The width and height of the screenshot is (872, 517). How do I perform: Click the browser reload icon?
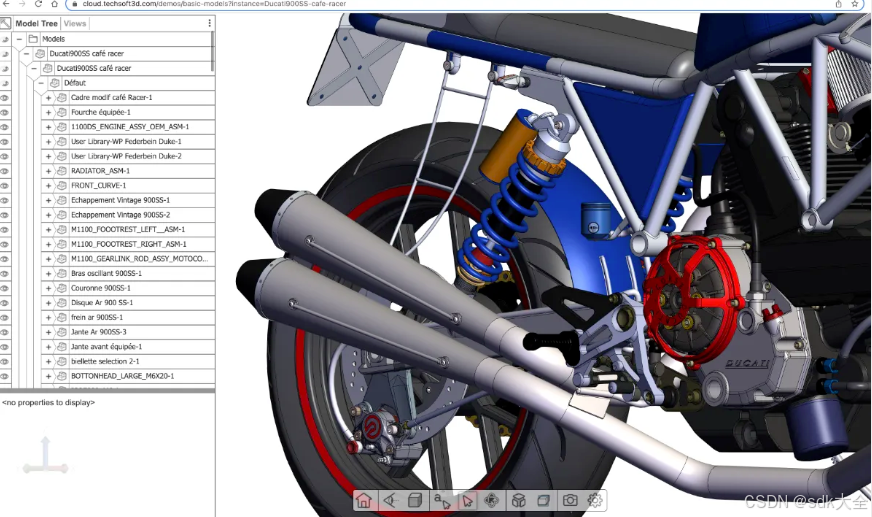tap(38, 3)
